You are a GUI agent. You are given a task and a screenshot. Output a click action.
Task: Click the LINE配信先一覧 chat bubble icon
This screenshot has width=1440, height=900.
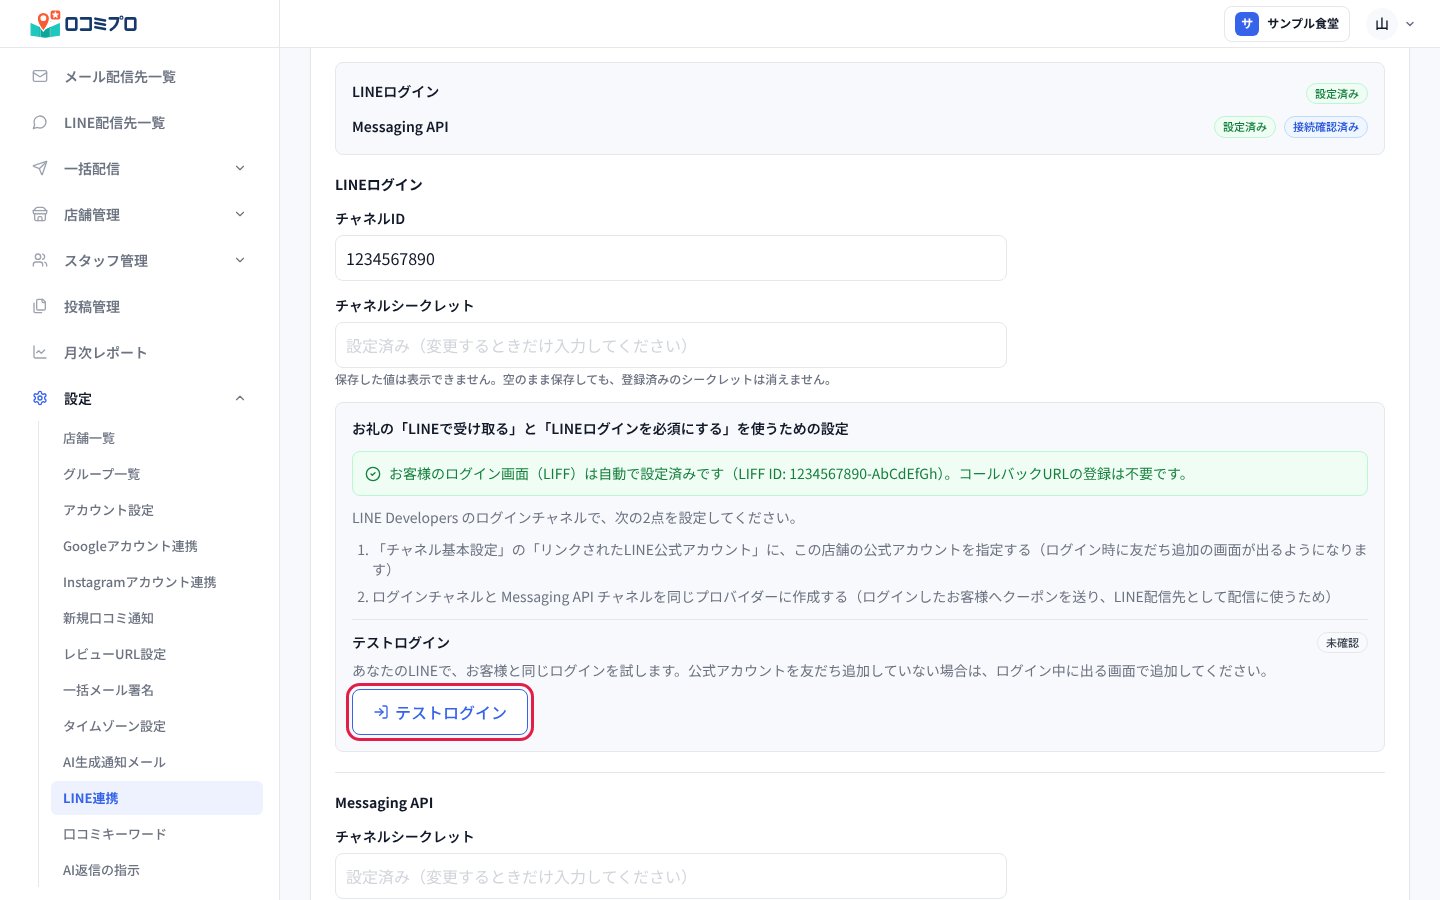40,122
